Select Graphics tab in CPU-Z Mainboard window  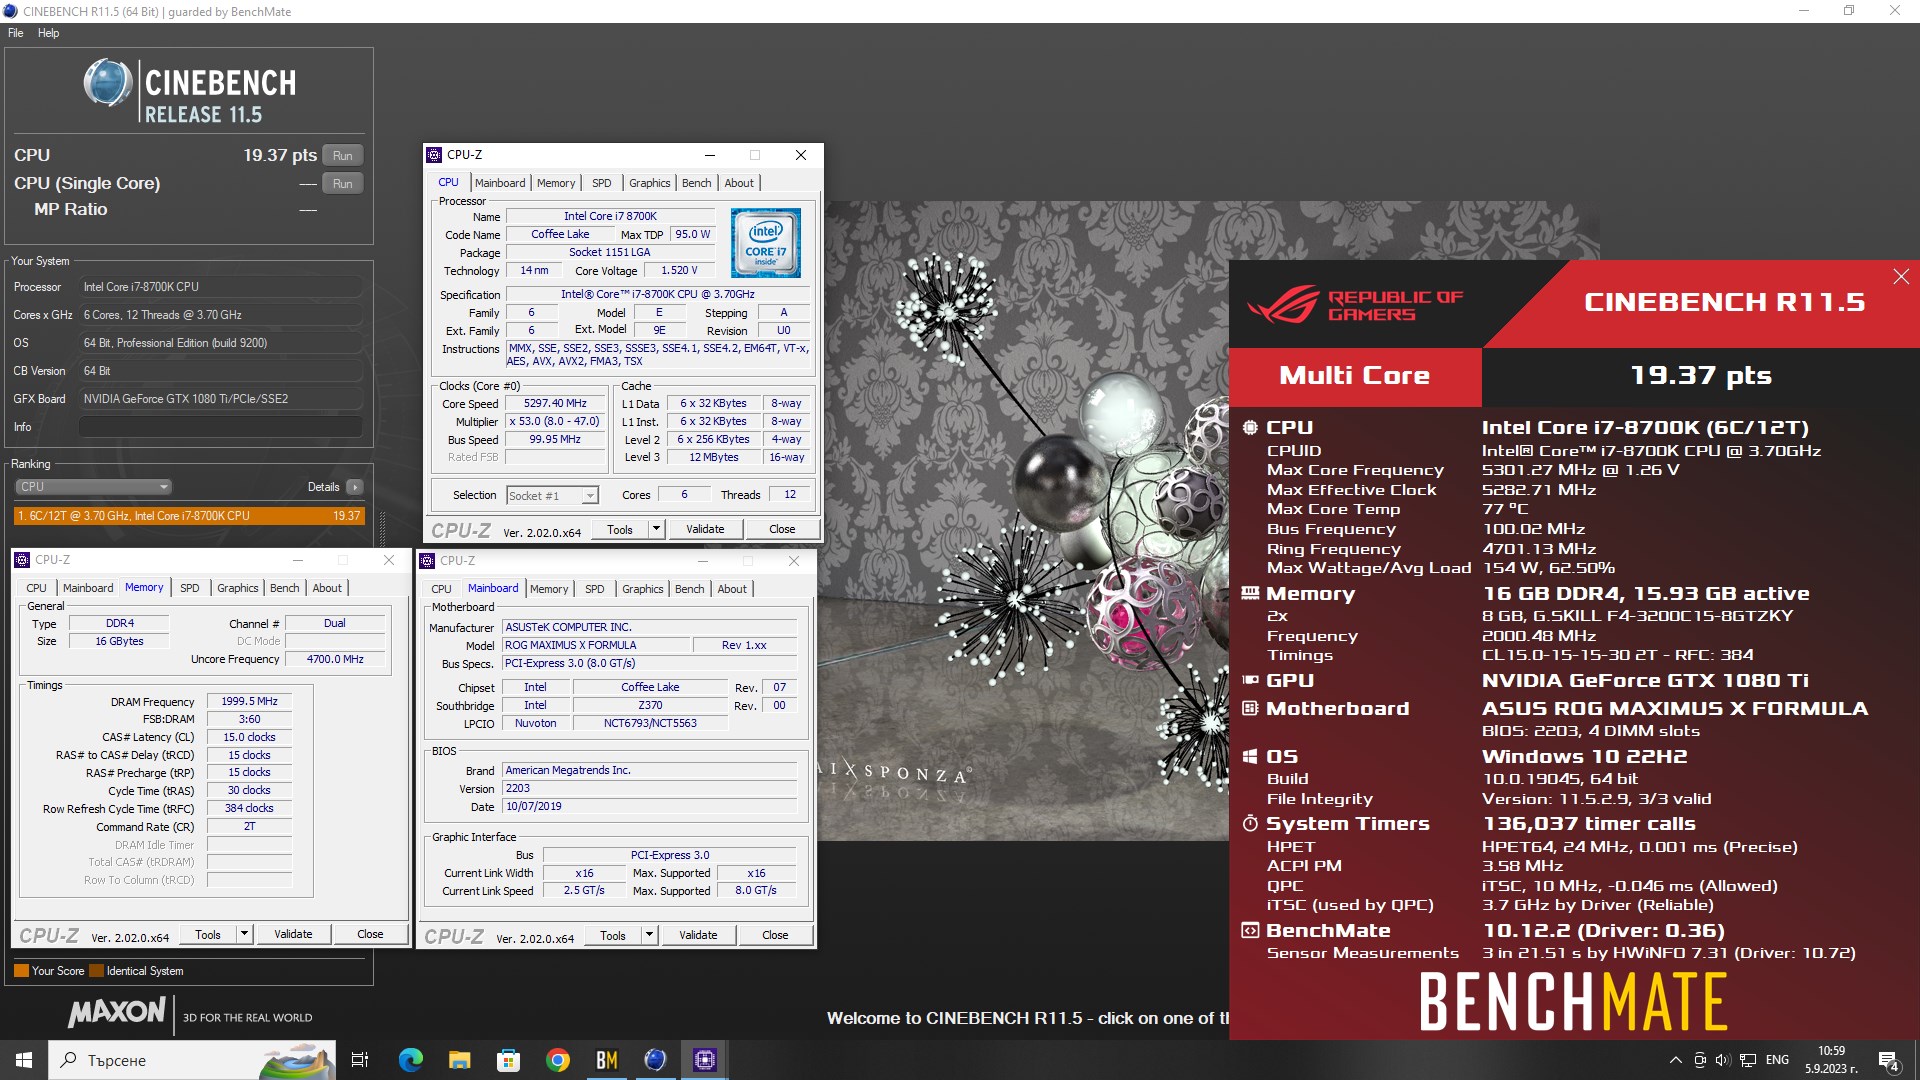[x=643, y=589]
